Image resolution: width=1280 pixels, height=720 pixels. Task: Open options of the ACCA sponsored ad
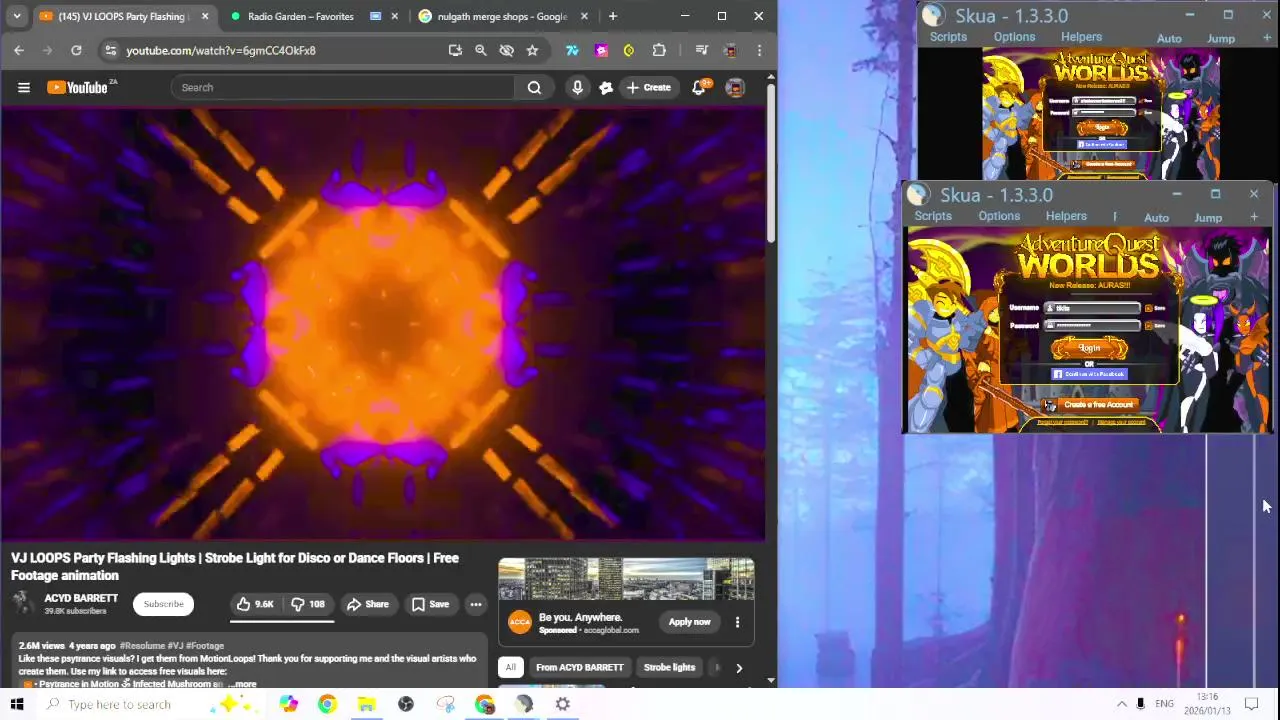pyautogui.click(x=737, y=622)
